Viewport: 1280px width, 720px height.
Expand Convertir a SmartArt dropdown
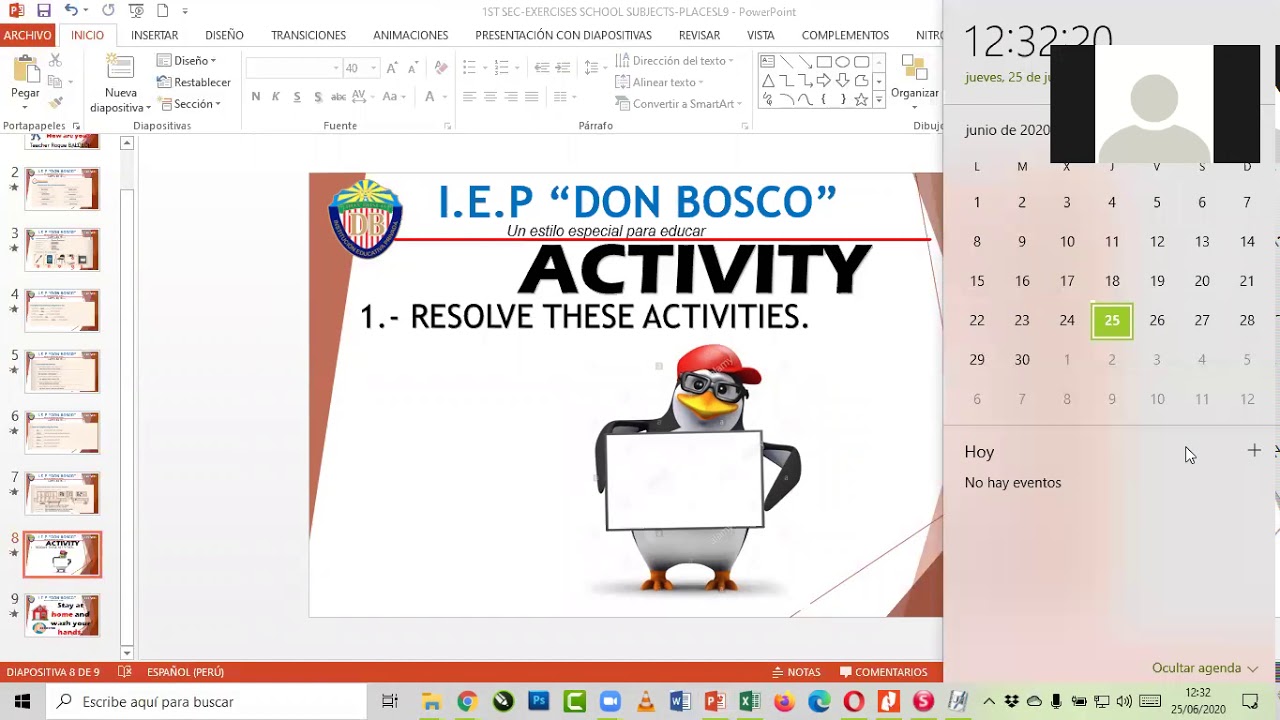click(678, 104)
